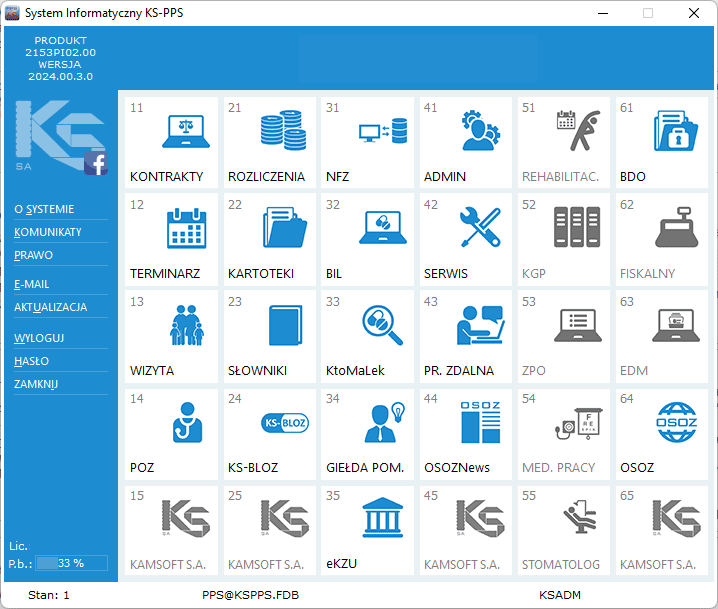Click the AKTUALIZACJA sidebar link
Screen dimensions: 718x609
tap(51, 307)
